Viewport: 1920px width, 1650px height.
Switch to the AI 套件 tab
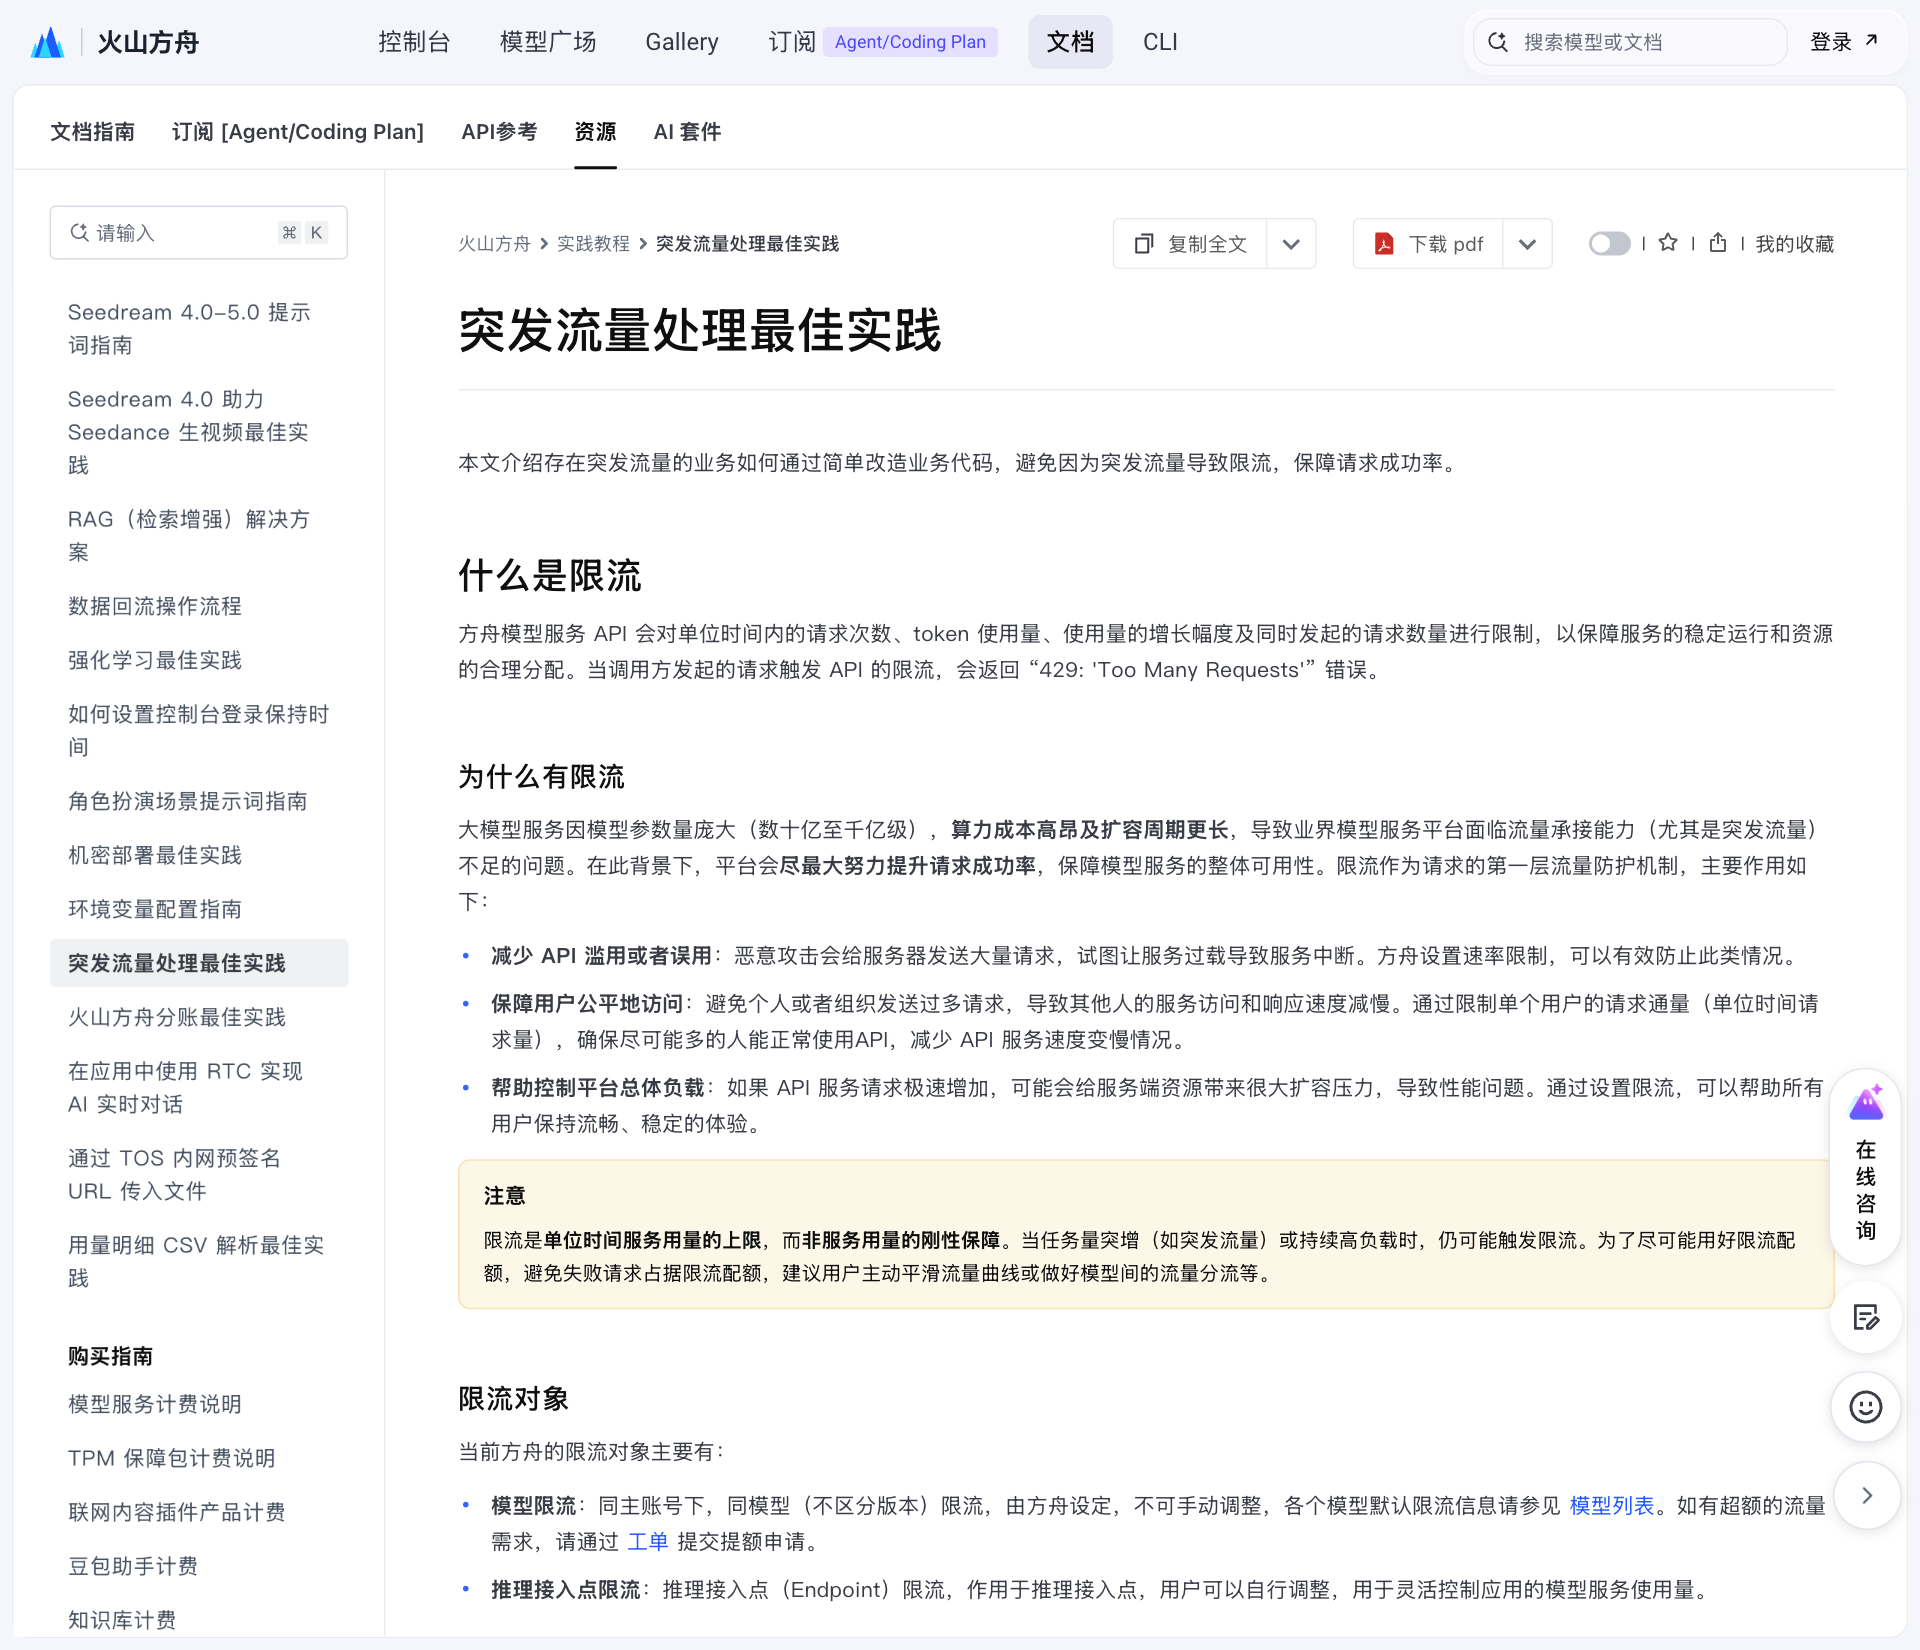pos(687,132)
